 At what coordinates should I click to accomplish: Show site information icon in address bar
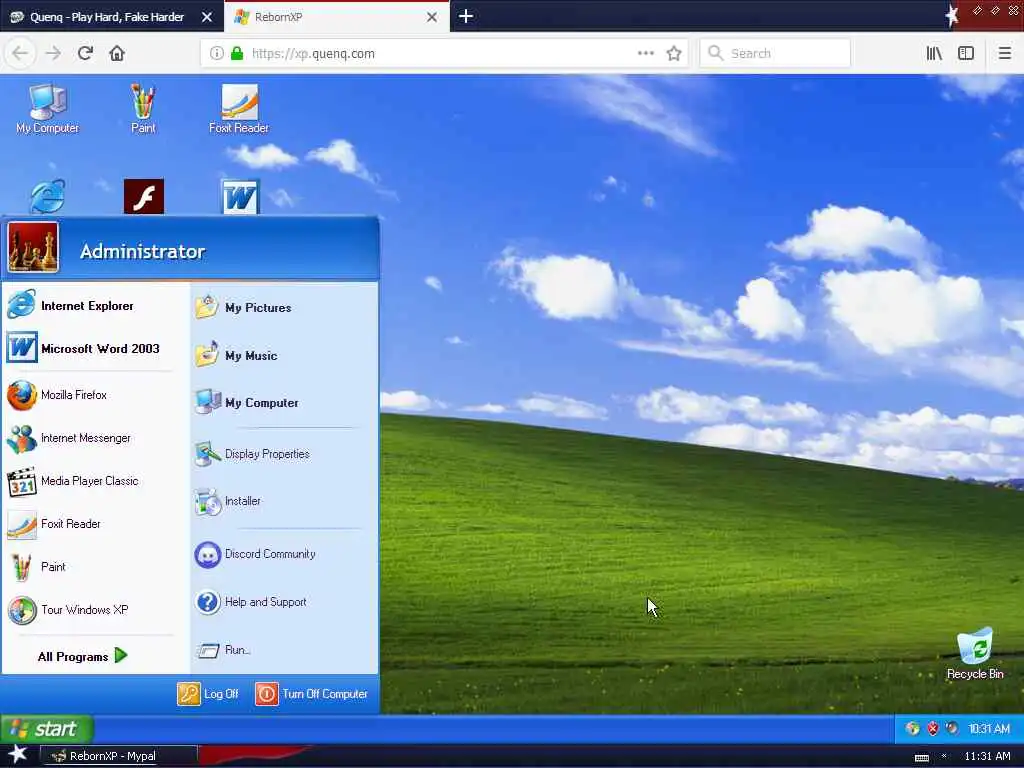tap(217, 54)
